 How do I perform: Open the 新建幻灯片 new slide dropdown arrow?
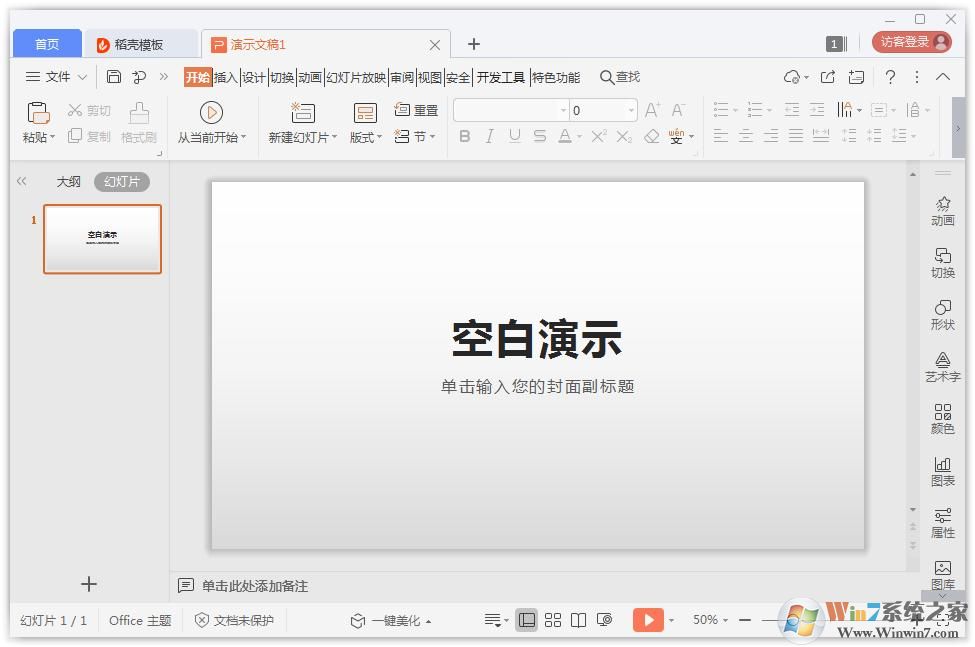pyautogui.click(x=335, y=137)
